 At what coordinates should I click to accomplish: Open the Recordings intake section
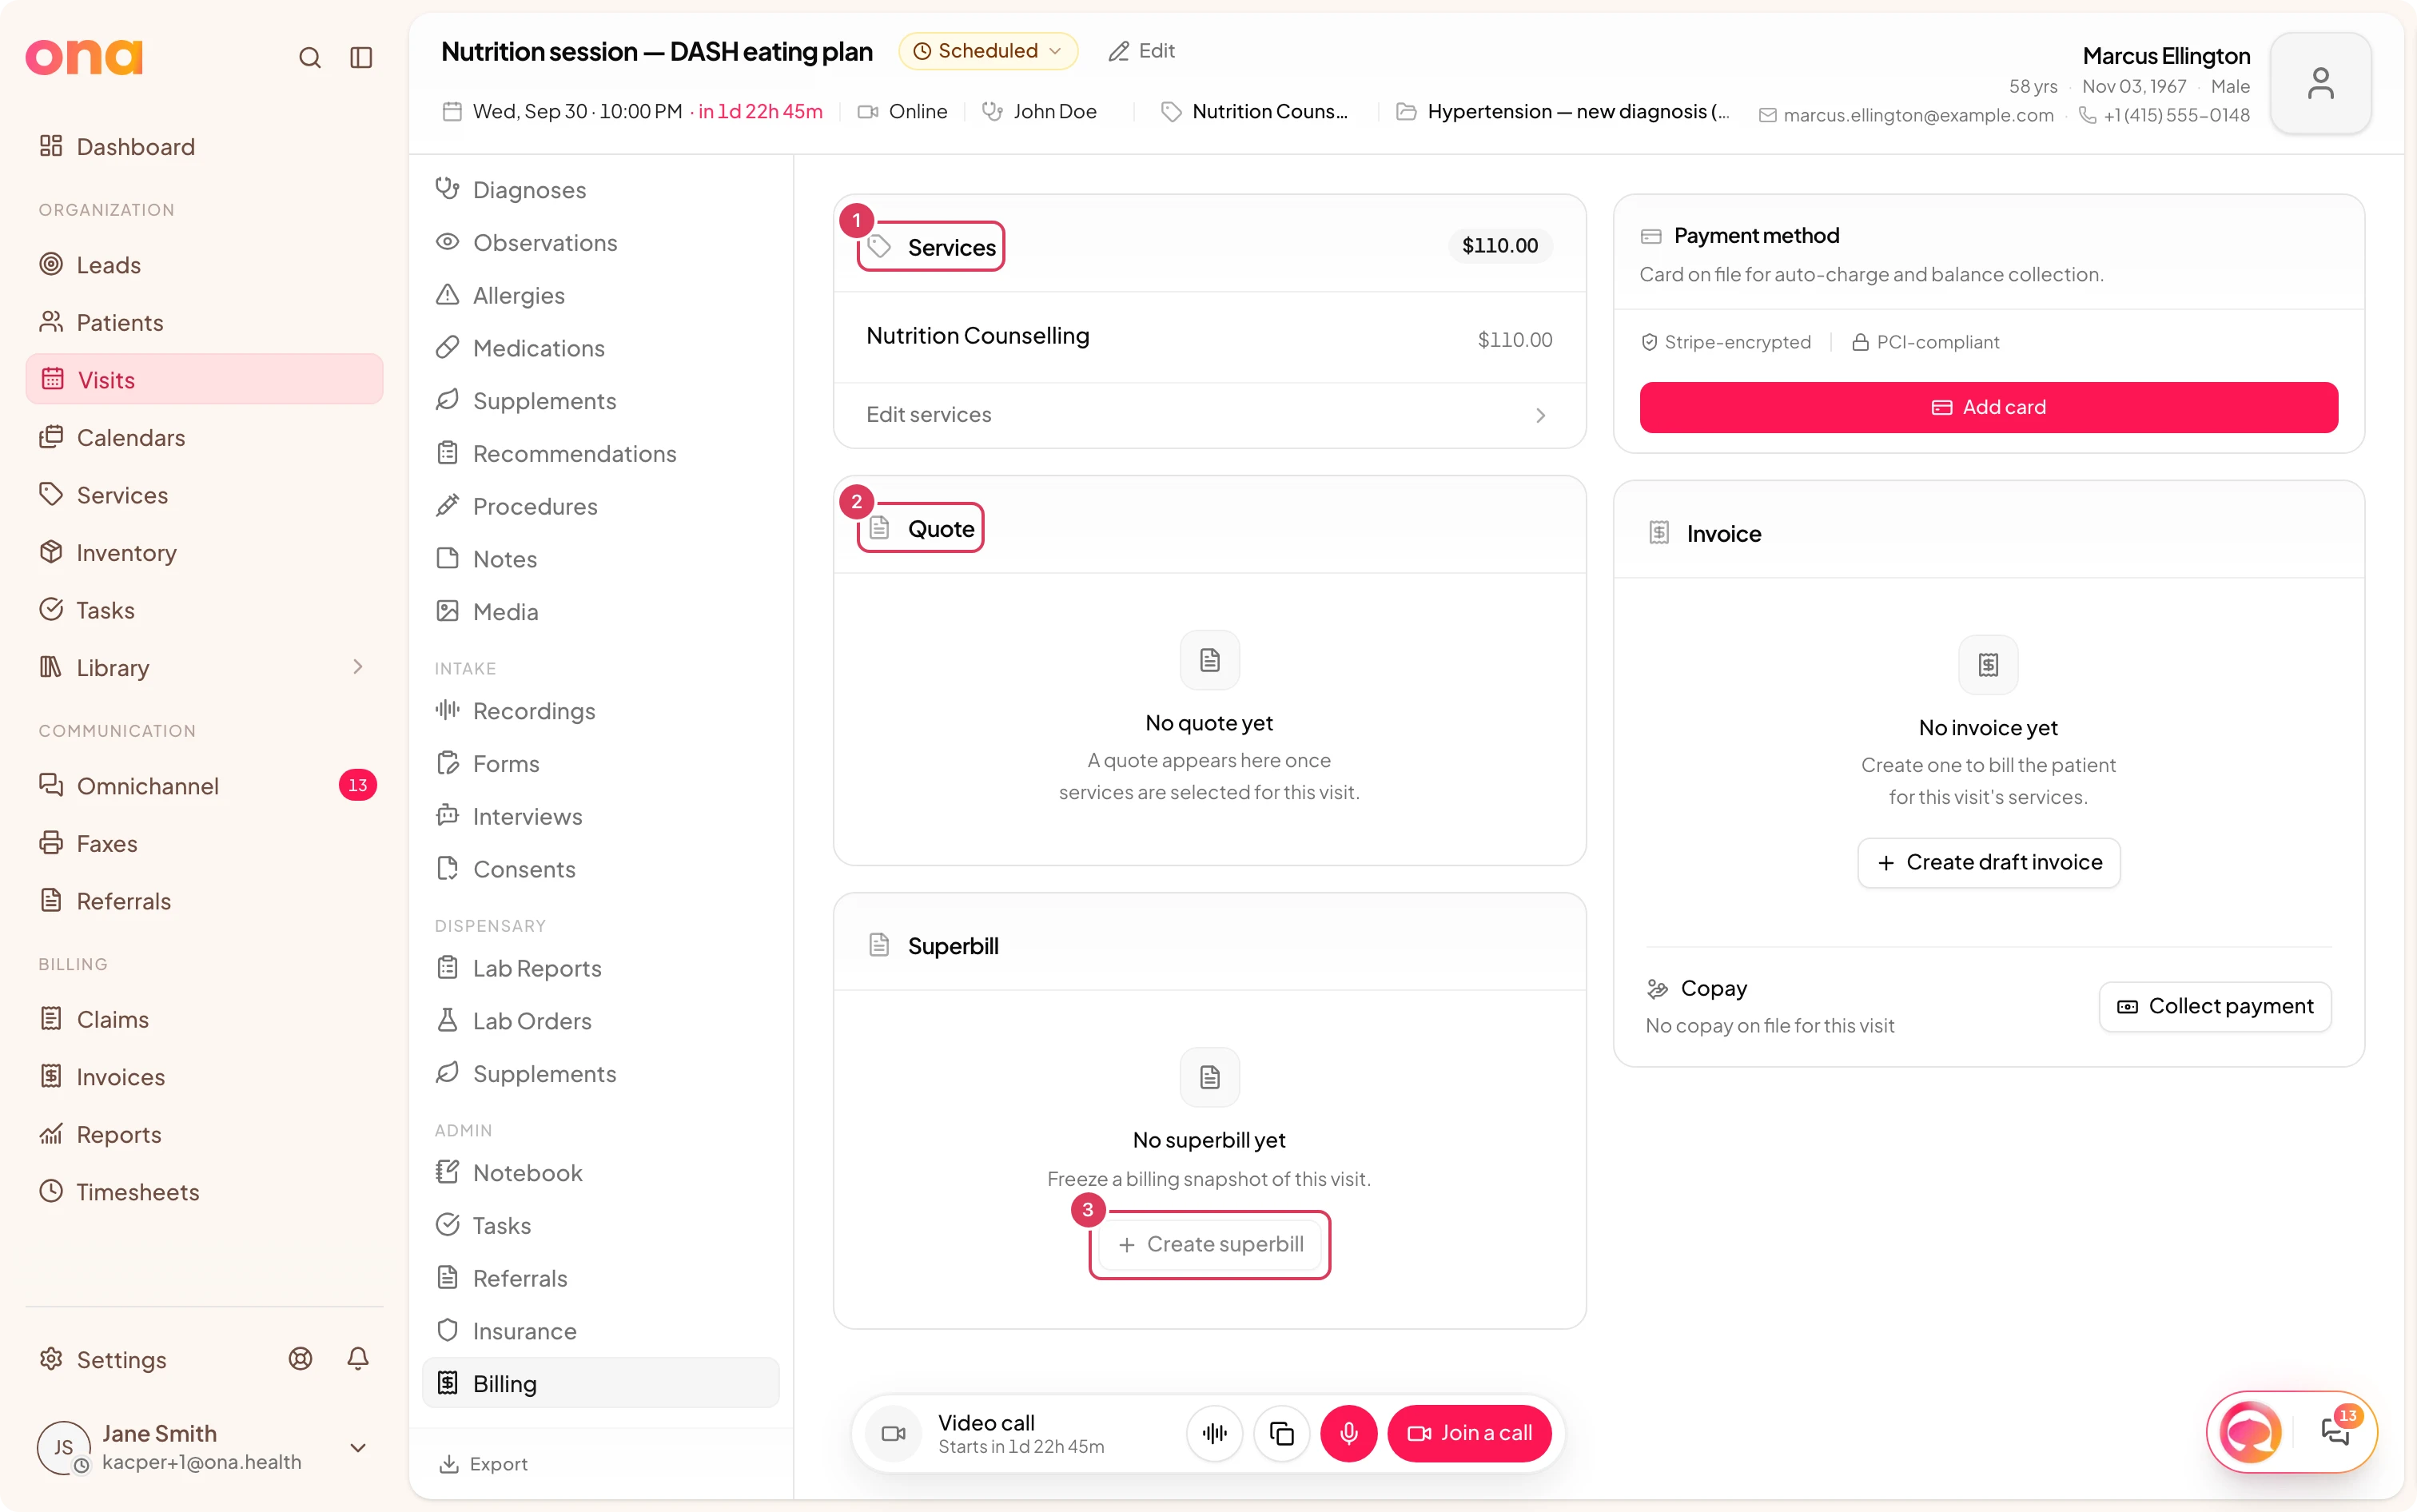point(600,711)
